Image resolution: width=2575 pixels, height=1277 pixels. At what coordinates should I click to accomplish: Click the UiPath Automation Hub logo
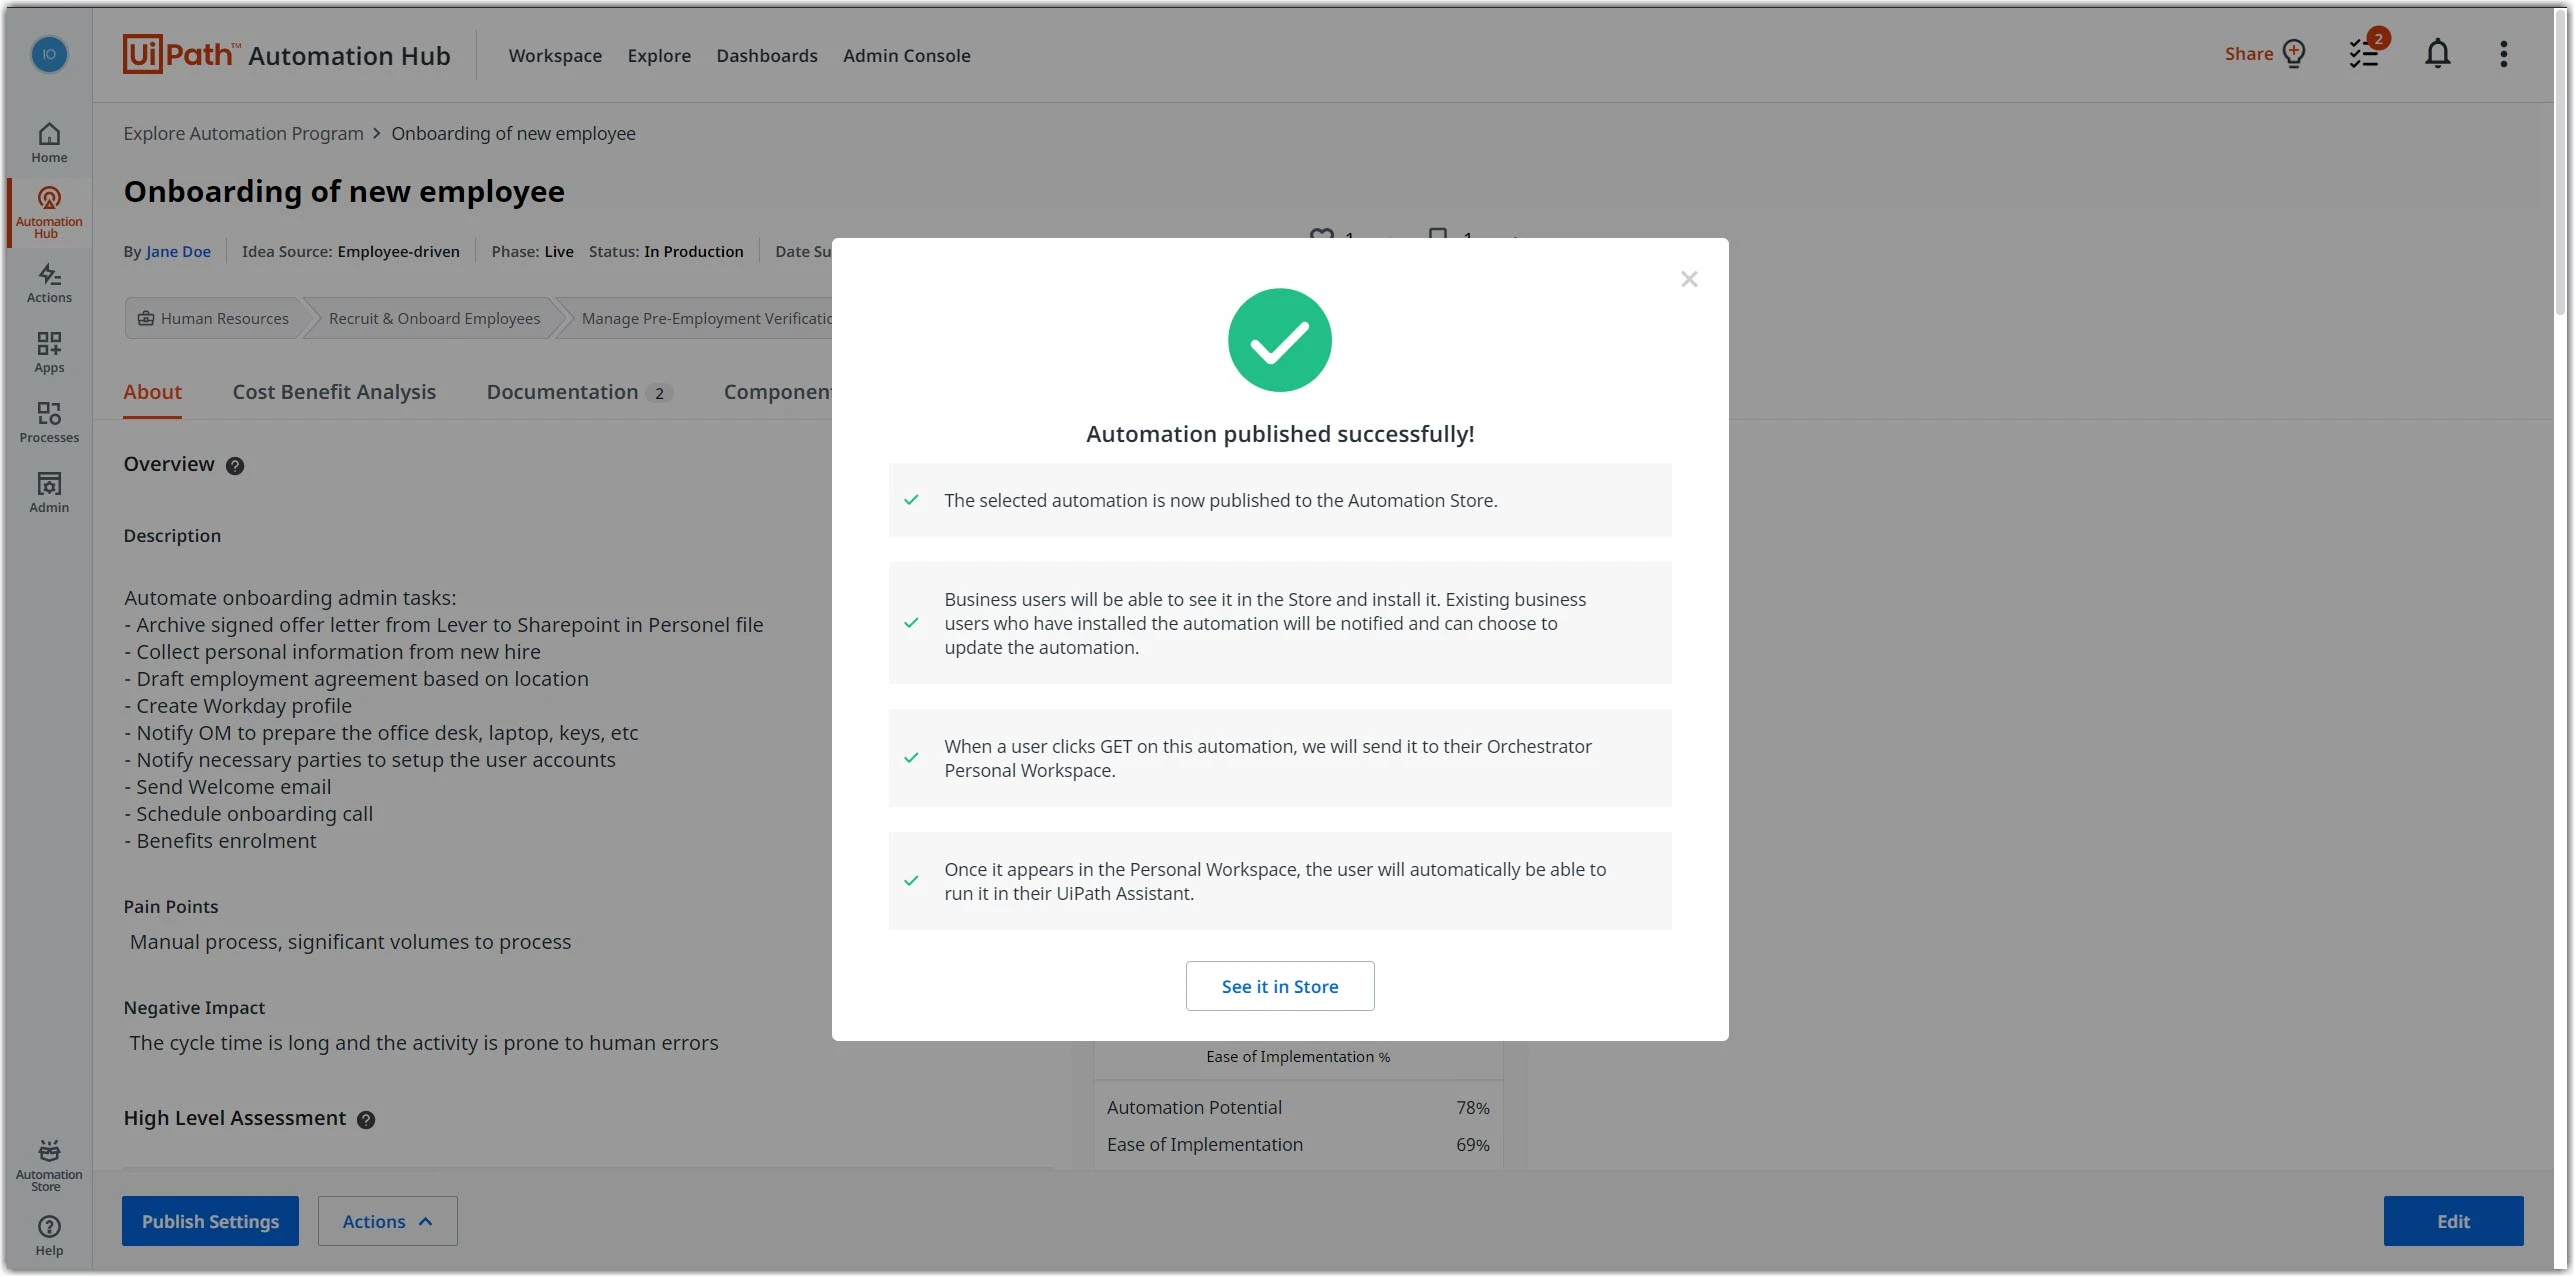[287, 55]
